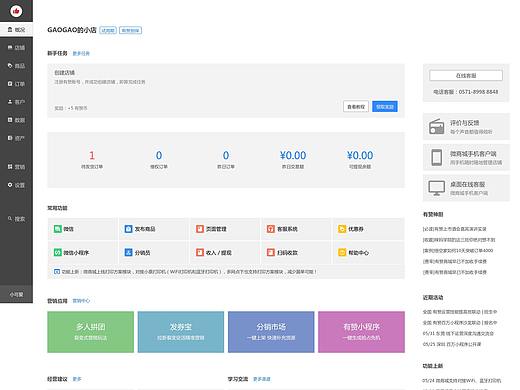Click the 营销 marketing sidebar icon

10,166
